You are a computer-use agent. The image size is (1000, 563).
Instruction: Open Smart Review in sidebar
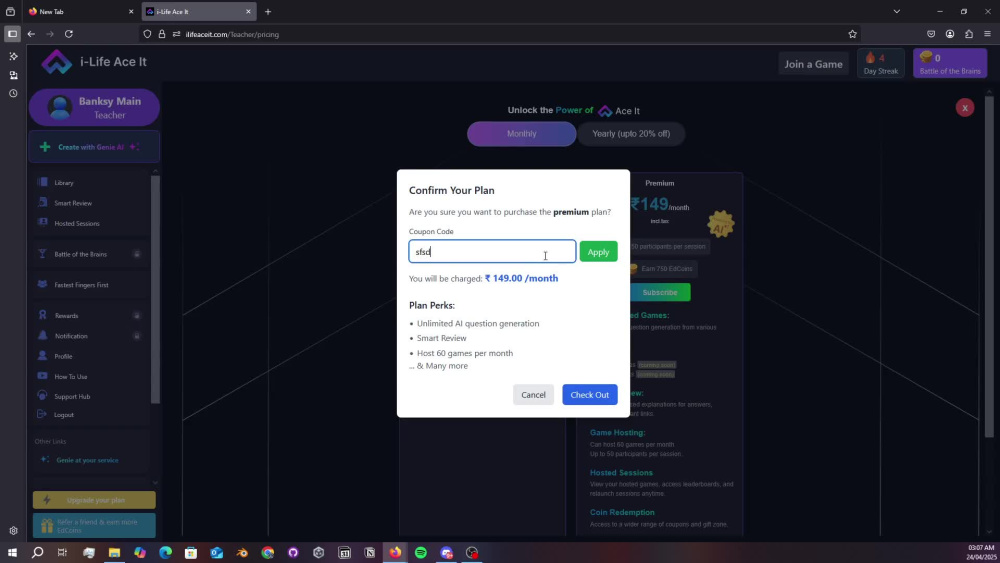[73, 203]
